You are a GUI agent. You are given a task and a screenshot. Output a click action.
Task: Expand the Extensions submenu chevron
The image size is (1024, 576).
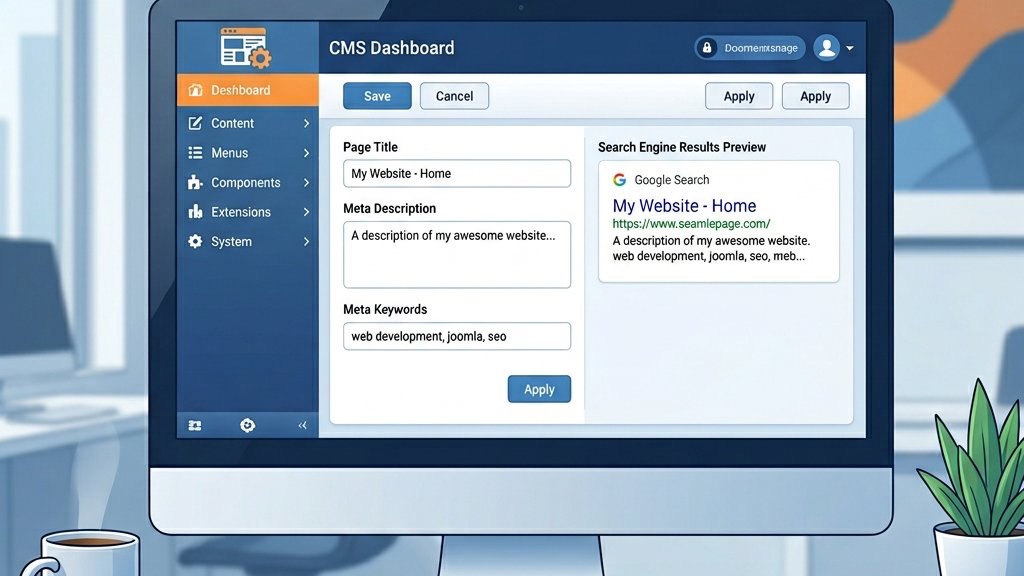(x=306, y=212)
